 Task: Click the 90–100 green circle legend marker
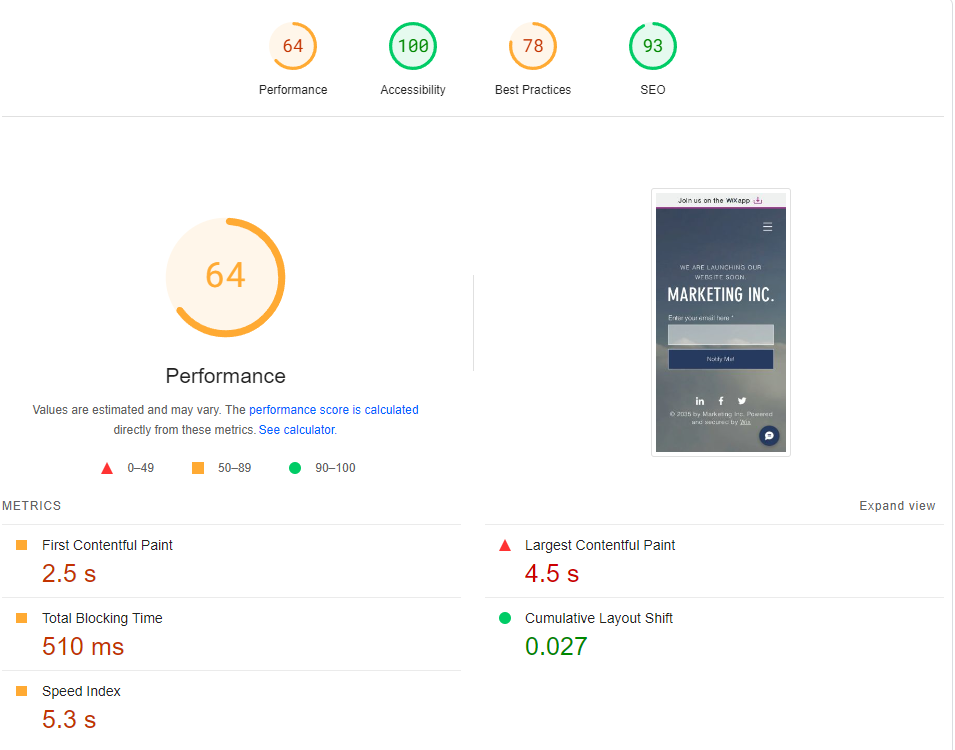click(297, 467)
